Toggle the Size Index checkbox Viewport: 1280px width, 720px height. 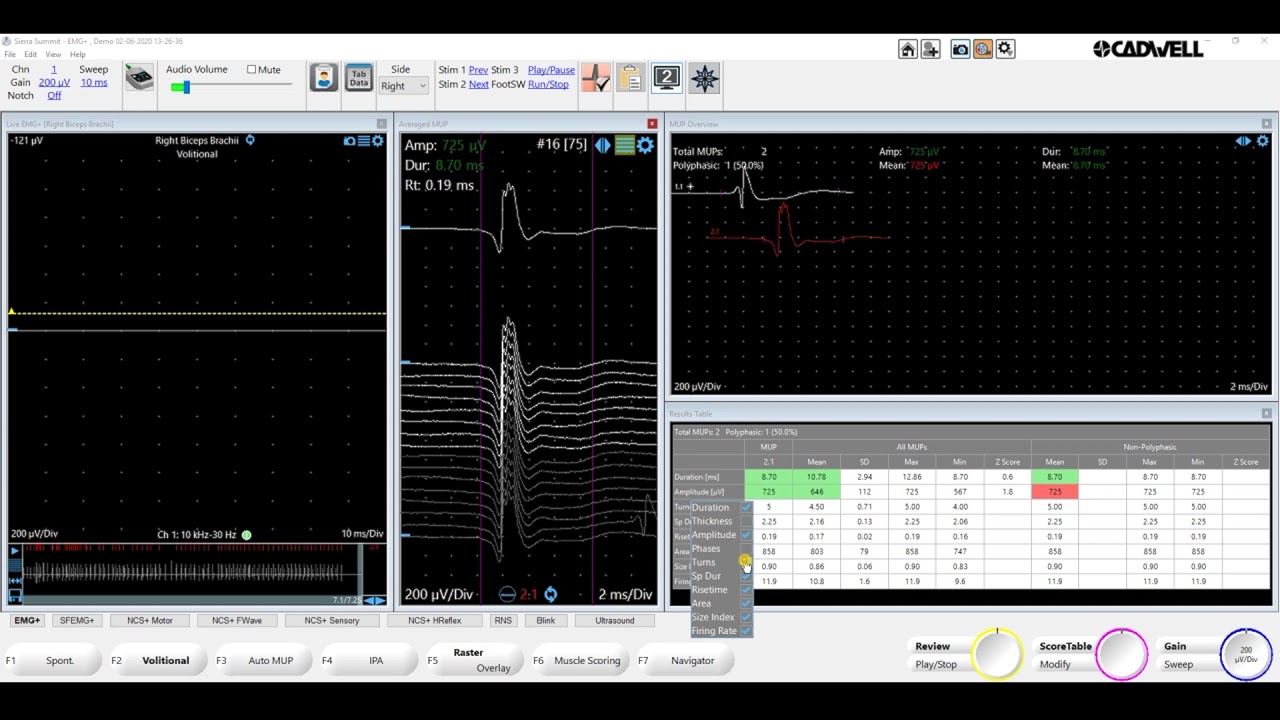point(746,617)
